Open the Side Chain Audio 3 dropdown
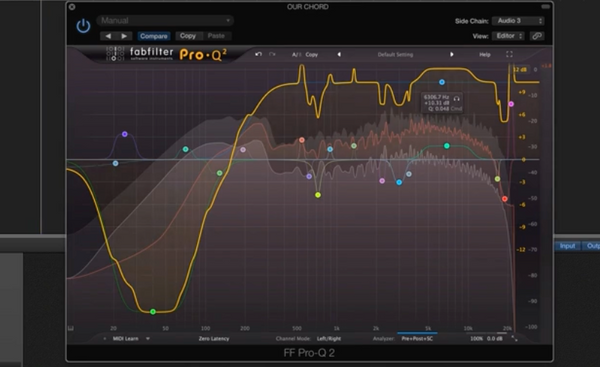This screenshot has height=367, width=600. click(x=518, y=21)
